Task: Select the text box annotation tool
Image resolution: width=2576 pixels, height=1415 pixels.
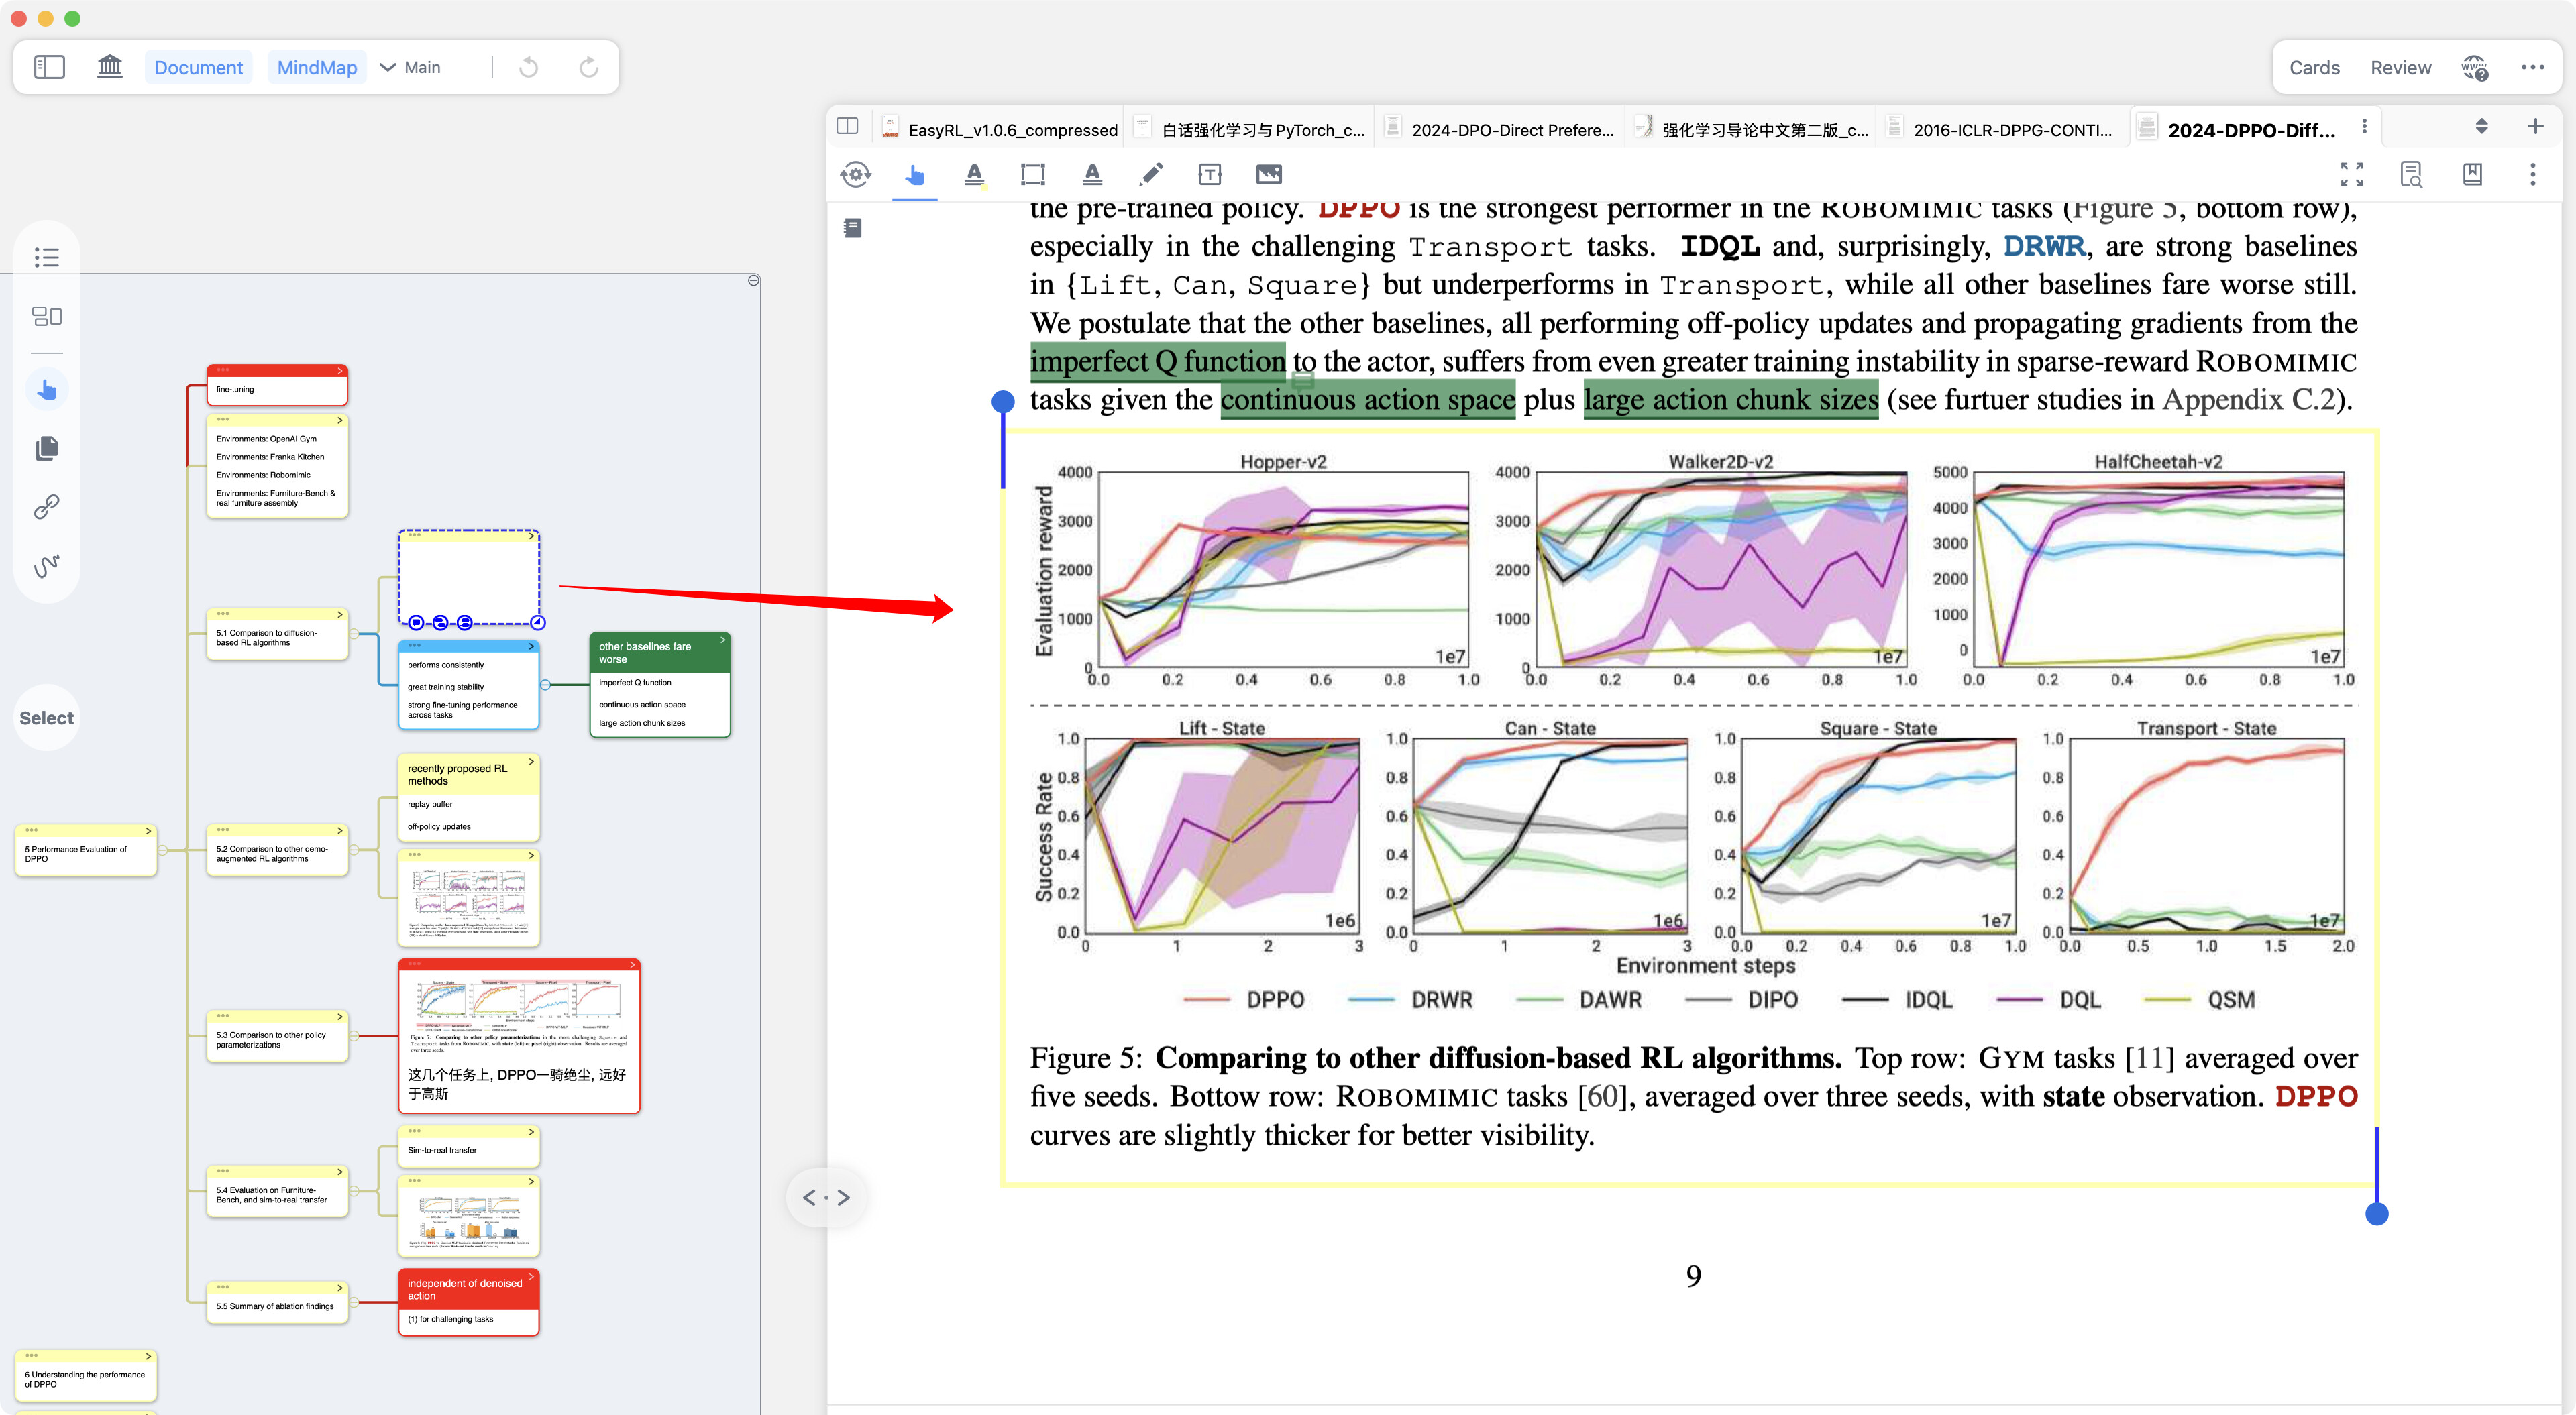Action: pos(1210,174)
